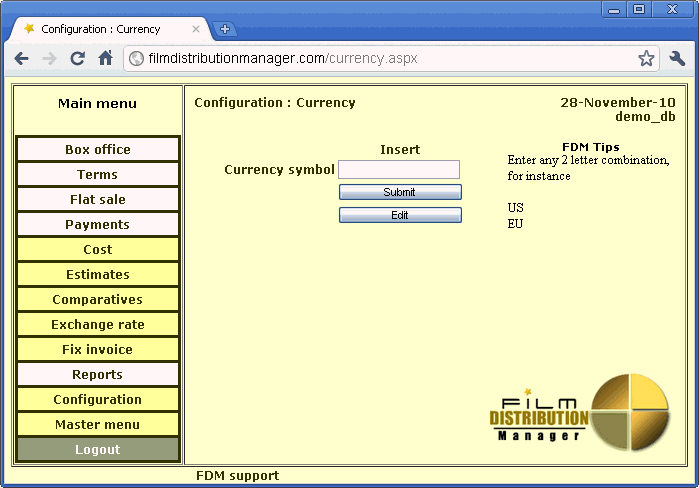
Task: Select Terms in the main menu
Action: coord(98,175)
